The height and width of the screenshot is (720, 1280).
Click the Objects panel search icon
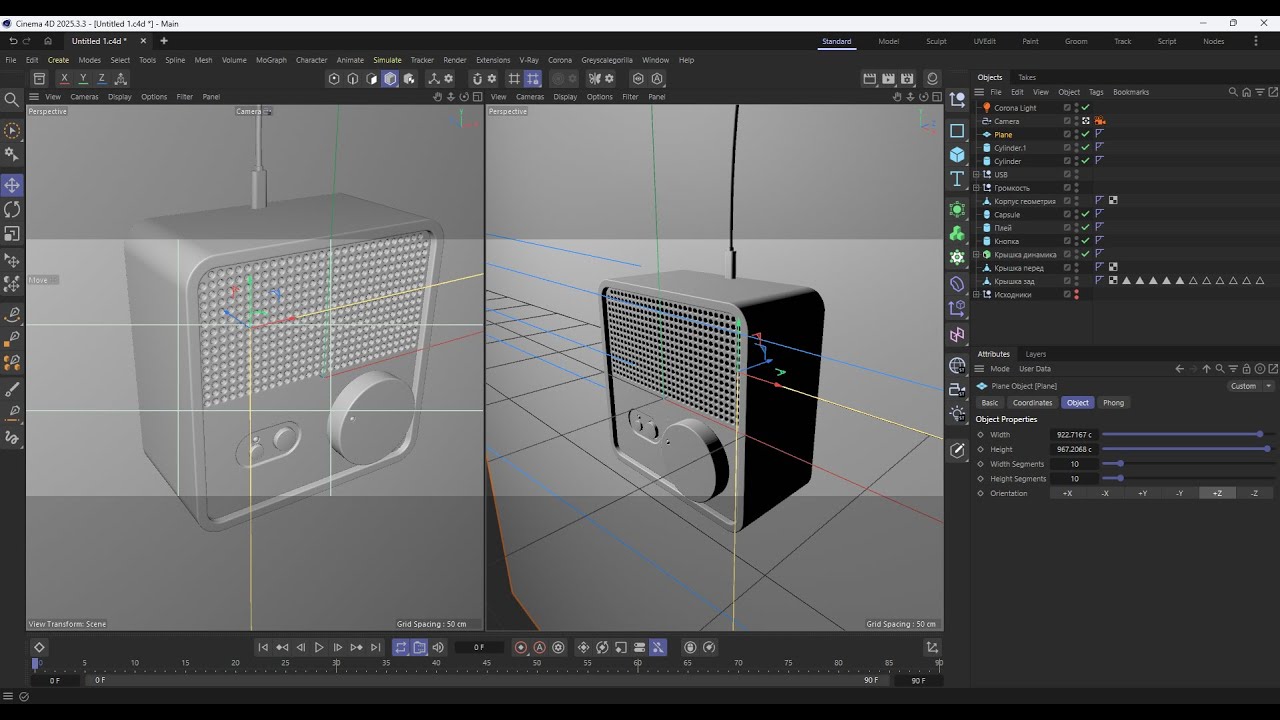[1233, 92]
